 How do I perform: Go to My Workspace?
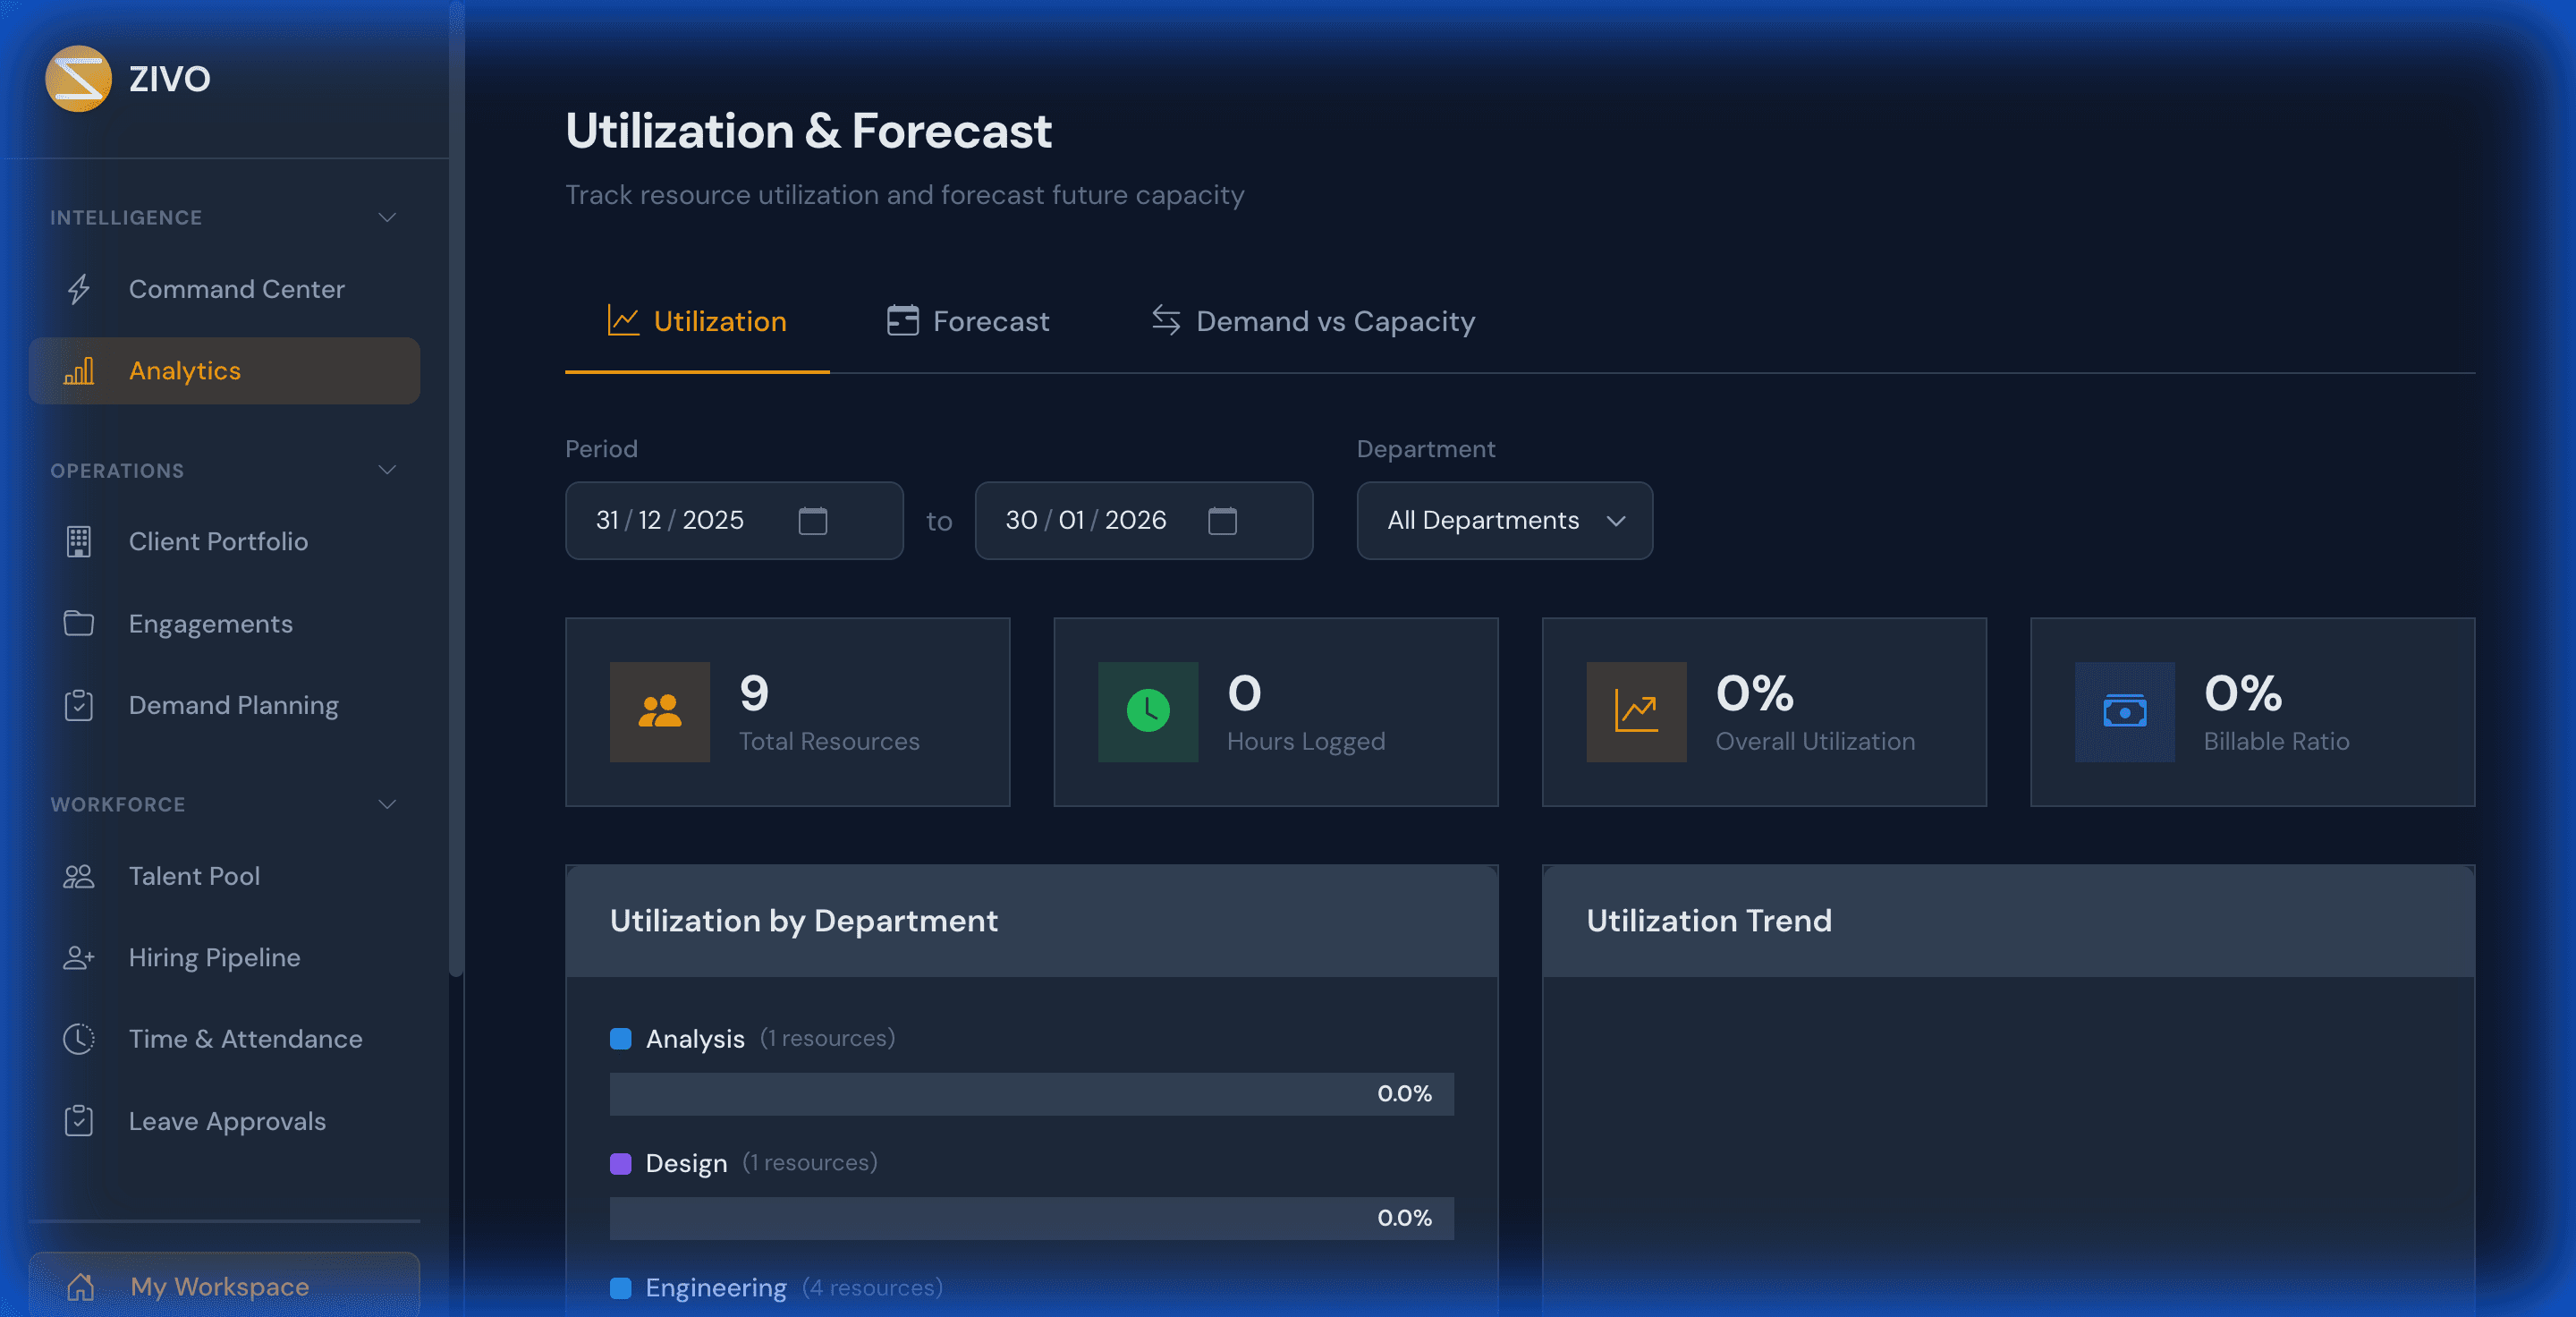tap(219, 1287)
